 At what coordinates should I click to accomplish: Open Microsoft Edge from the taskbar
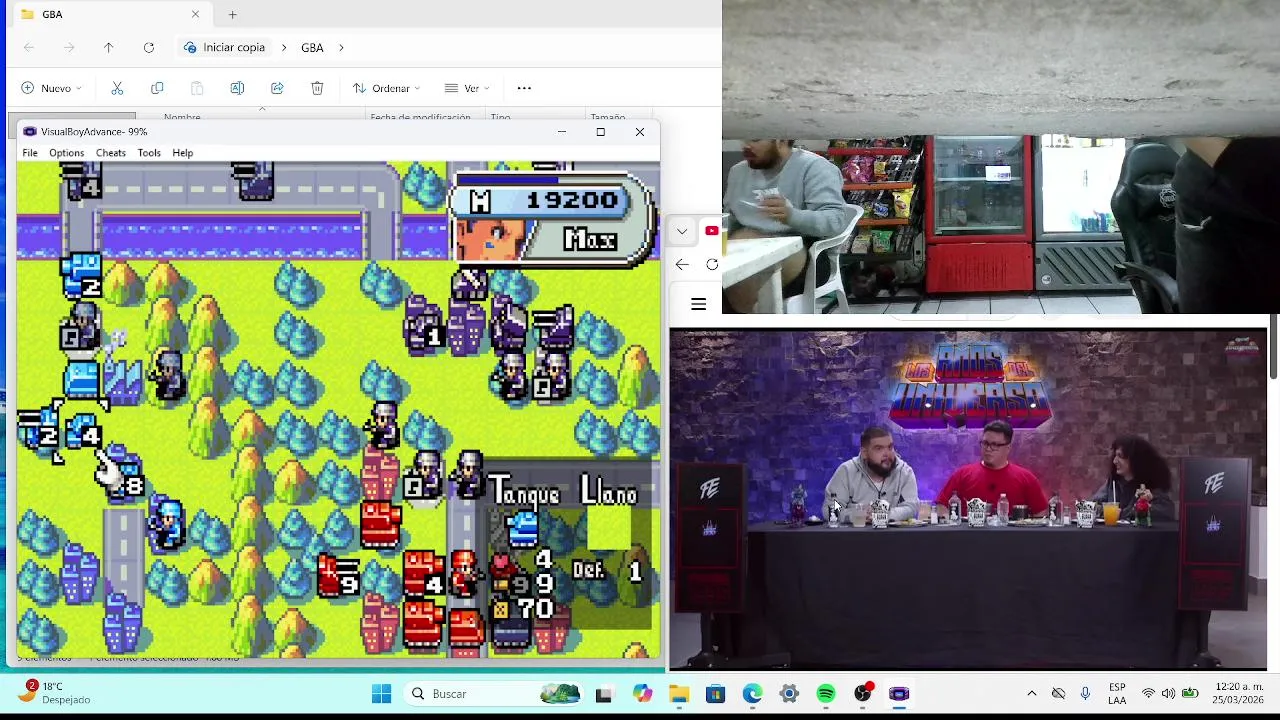(752, 694)
